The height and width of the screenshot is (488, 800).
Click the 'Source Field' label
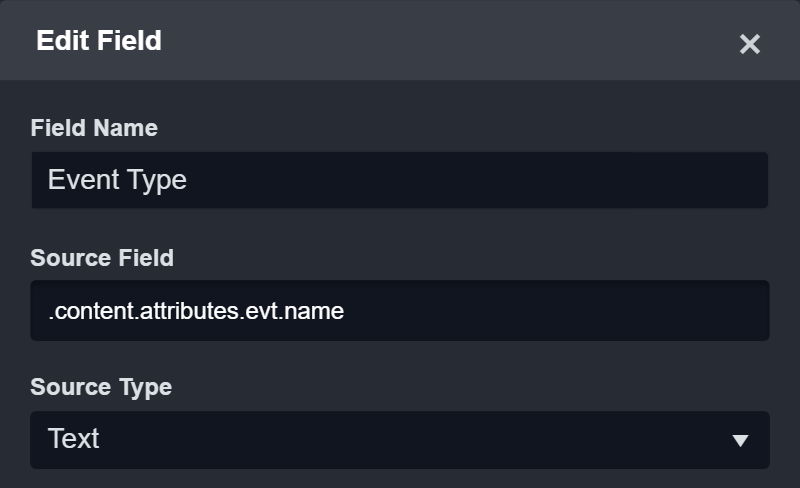point(102,258)
